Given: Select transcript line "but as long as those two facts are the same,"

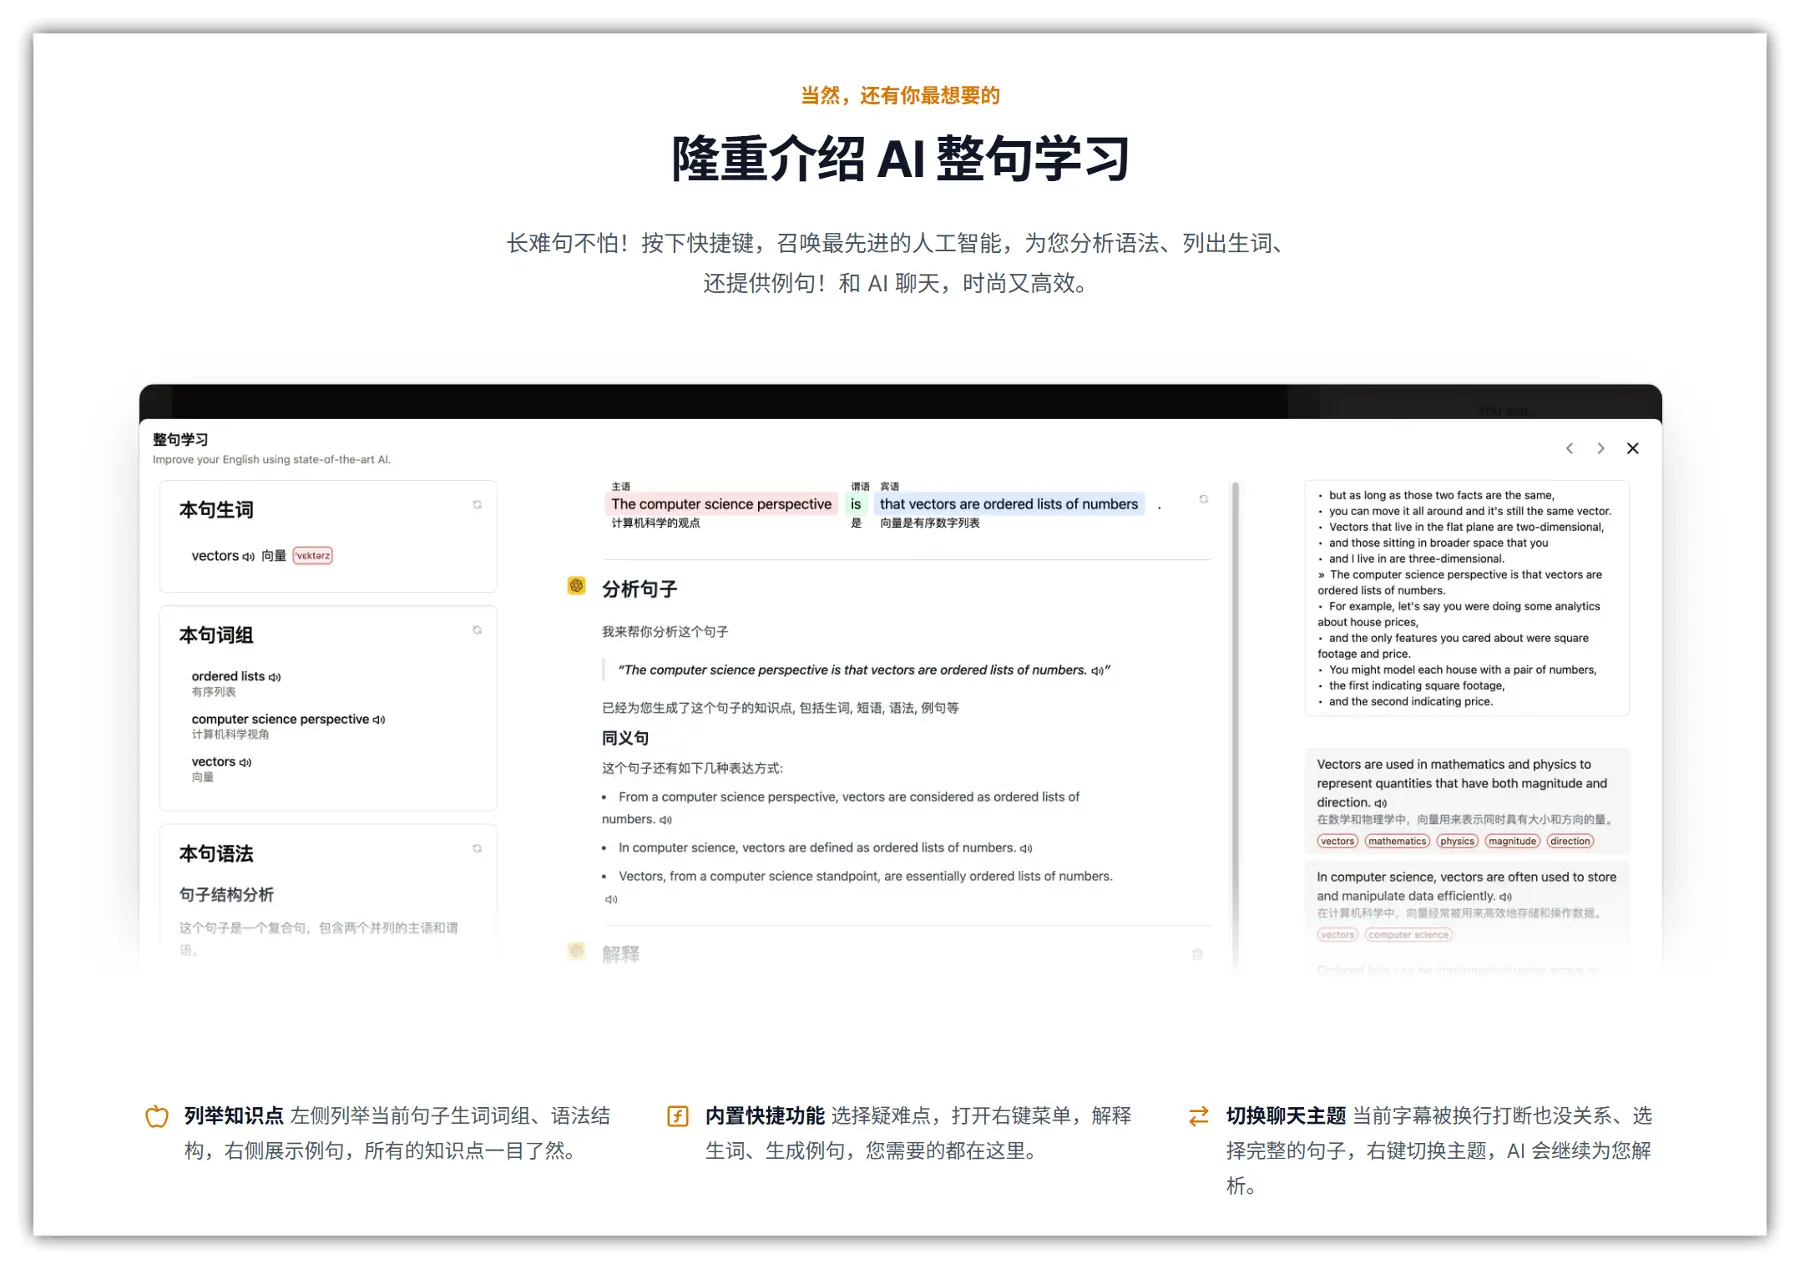Looking at the screenshot, I should pyautogui.click(x=1441, y=495).
